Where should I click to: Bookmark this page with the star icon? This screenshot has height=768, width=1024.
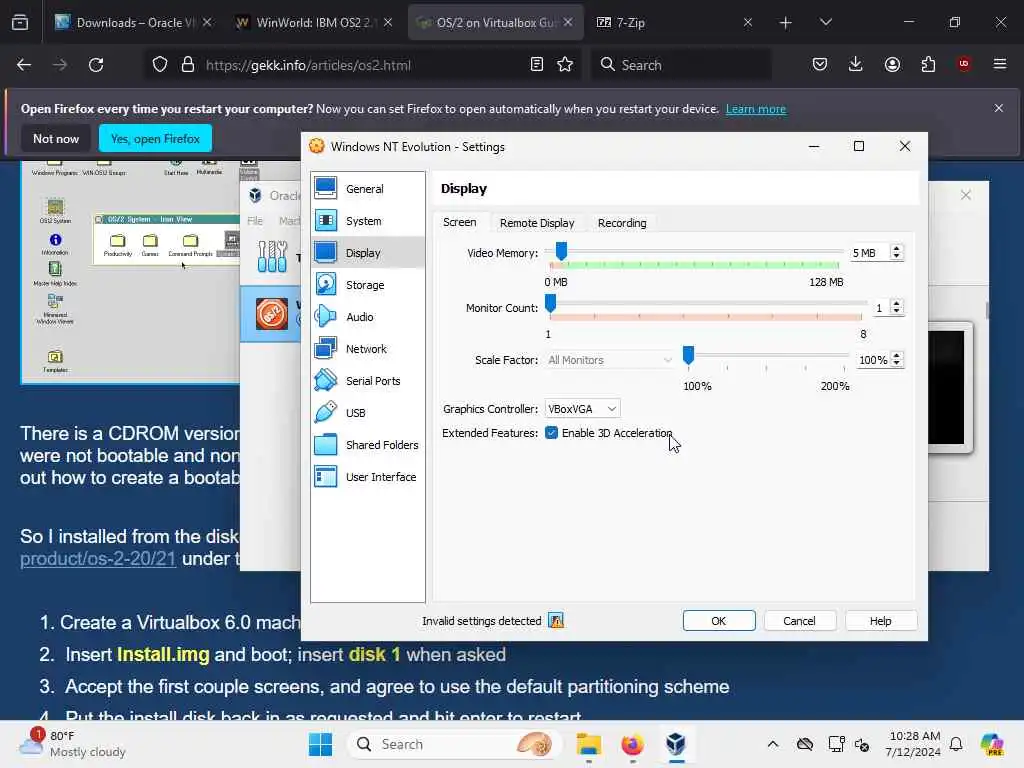[565, 65]
